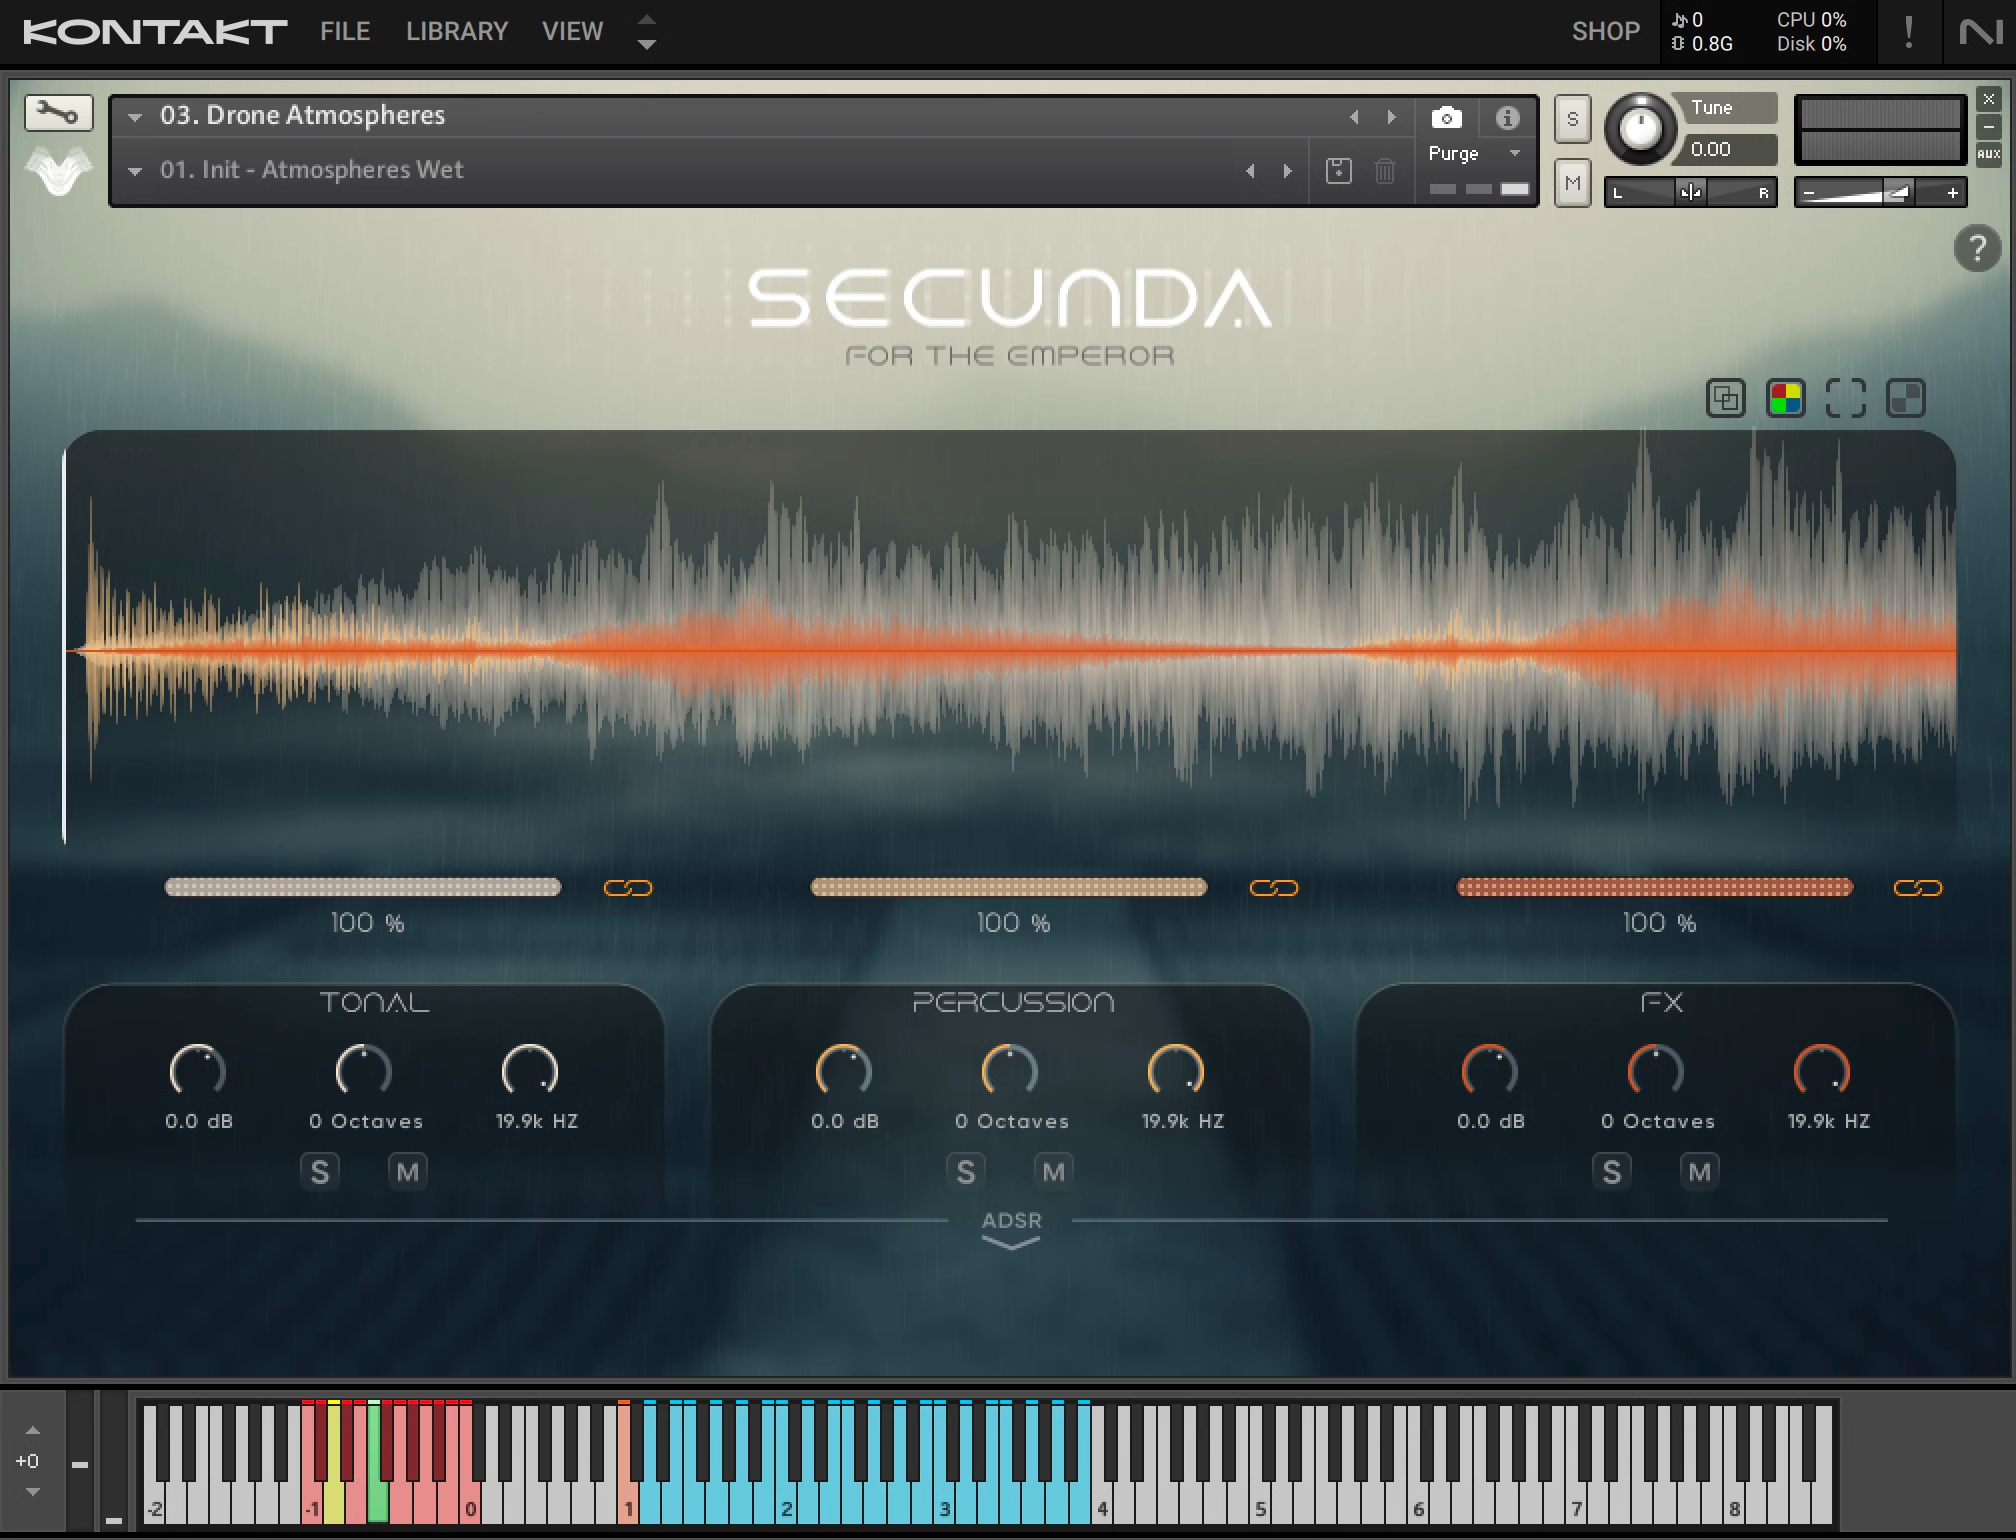Click the instrument brand logo
Screen dimensions: 2016x1540
pyautogui.click(x=58, y=170)
